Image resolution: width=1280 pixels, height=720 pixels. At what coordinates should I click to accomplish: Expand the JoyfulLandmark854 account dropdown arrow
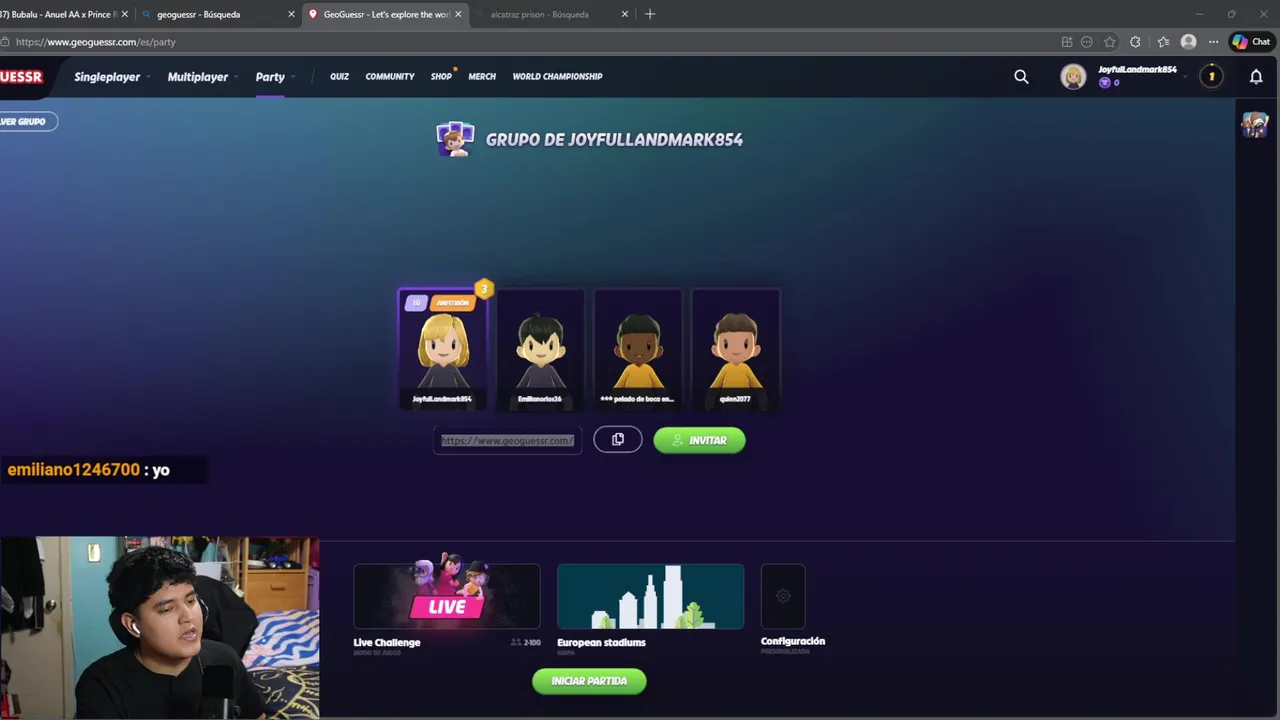(x=1187, y=76)
